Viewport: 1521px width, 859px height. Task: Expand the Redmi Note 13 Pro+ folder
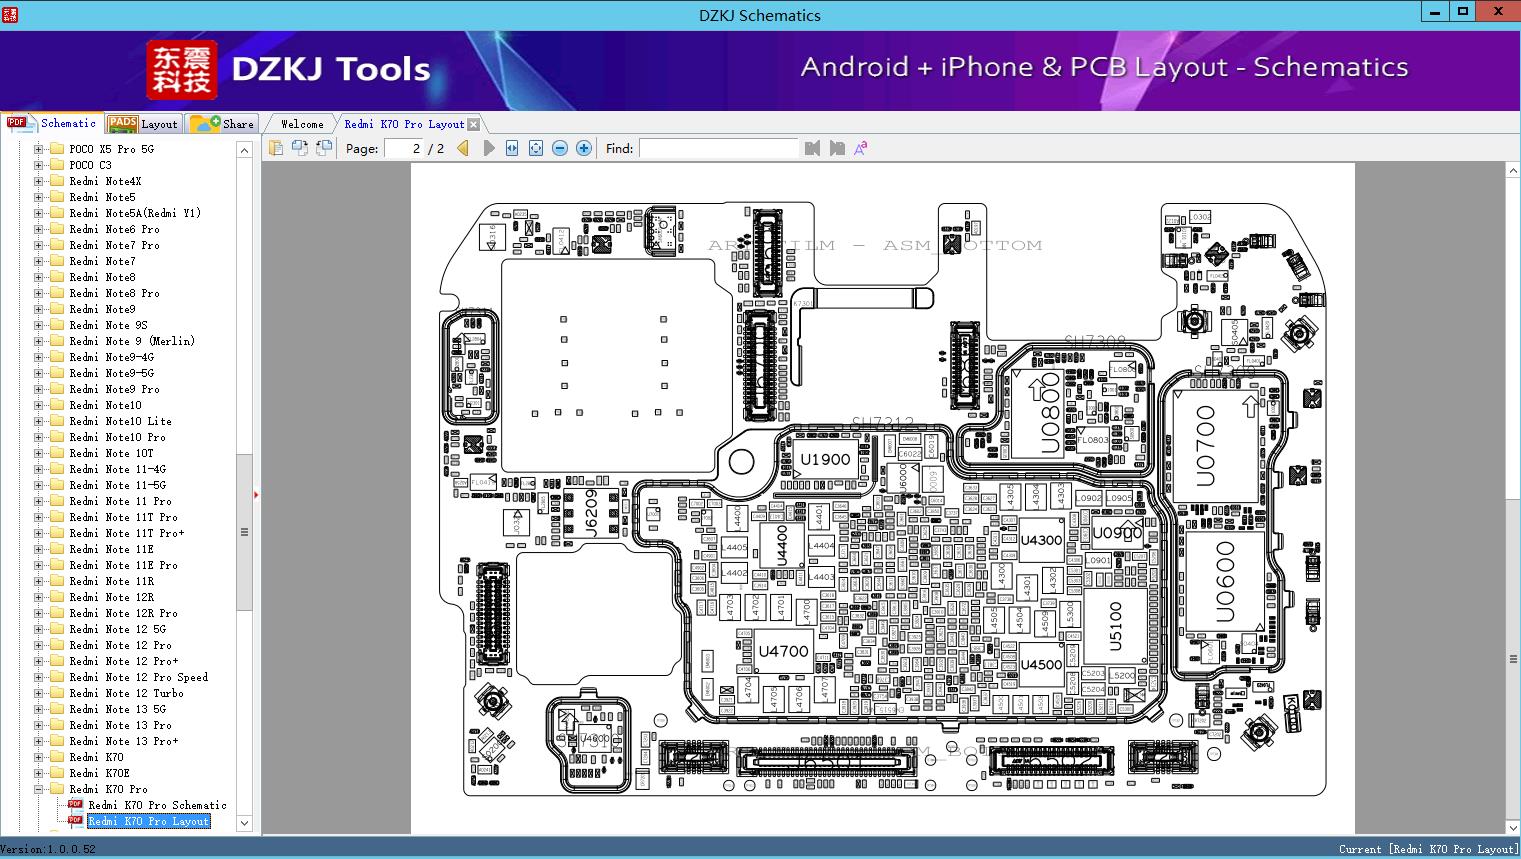coord(39,741)
